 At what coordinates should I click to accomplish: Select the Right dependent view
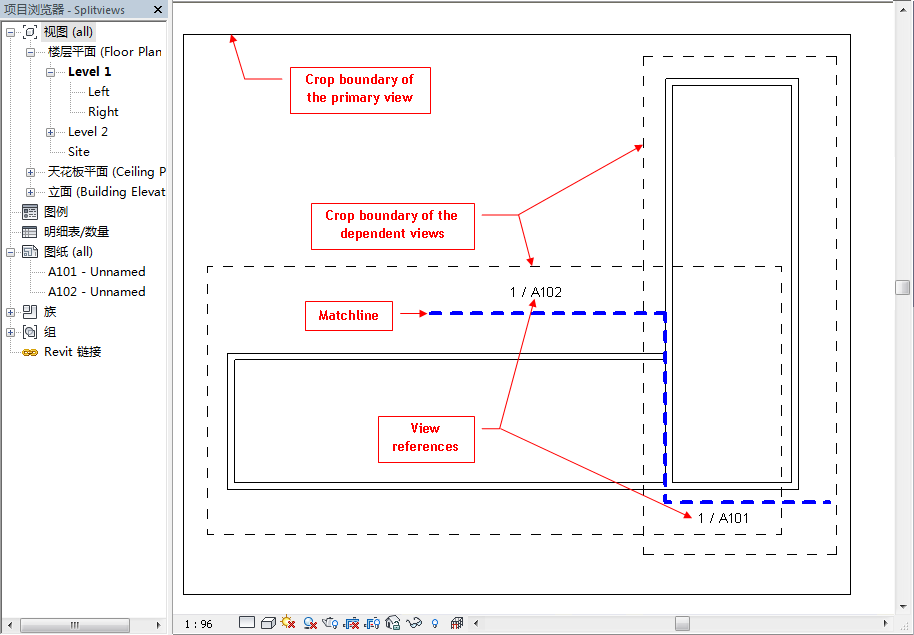pyautogui.click(x=103, y=111)
